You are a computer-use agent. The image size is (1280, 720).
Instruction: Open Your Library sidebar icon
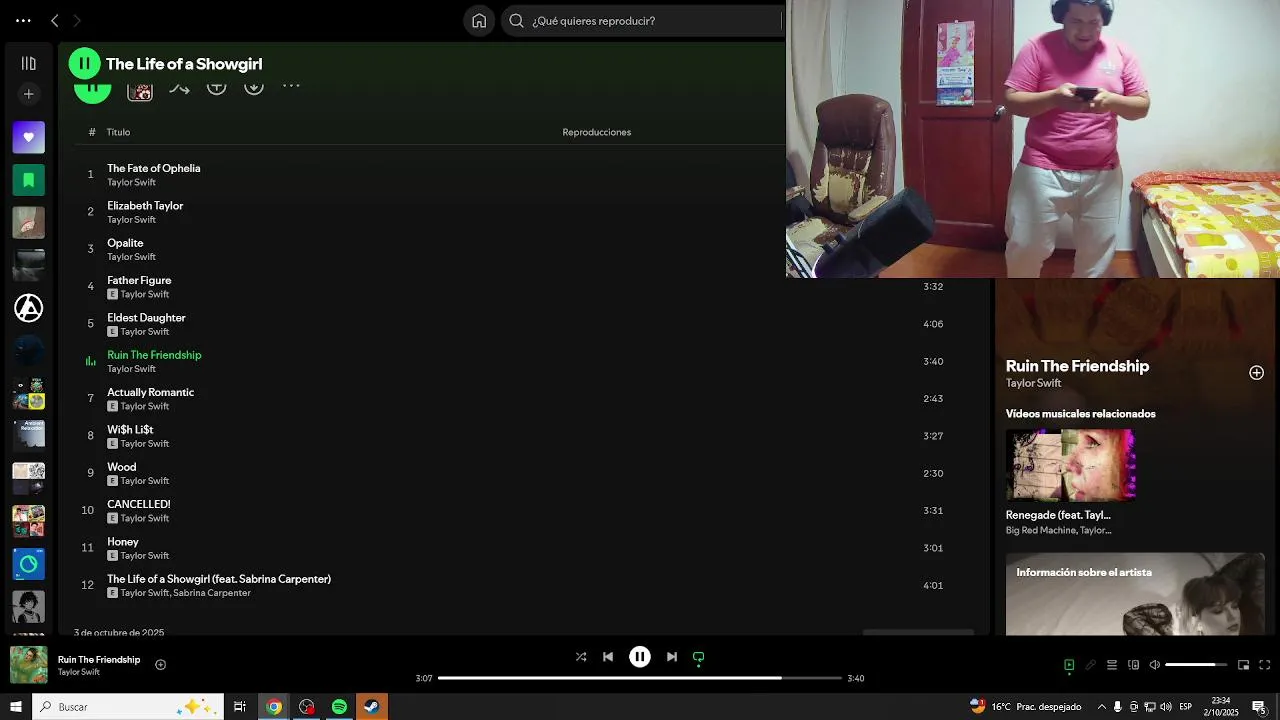coord(28,63)
